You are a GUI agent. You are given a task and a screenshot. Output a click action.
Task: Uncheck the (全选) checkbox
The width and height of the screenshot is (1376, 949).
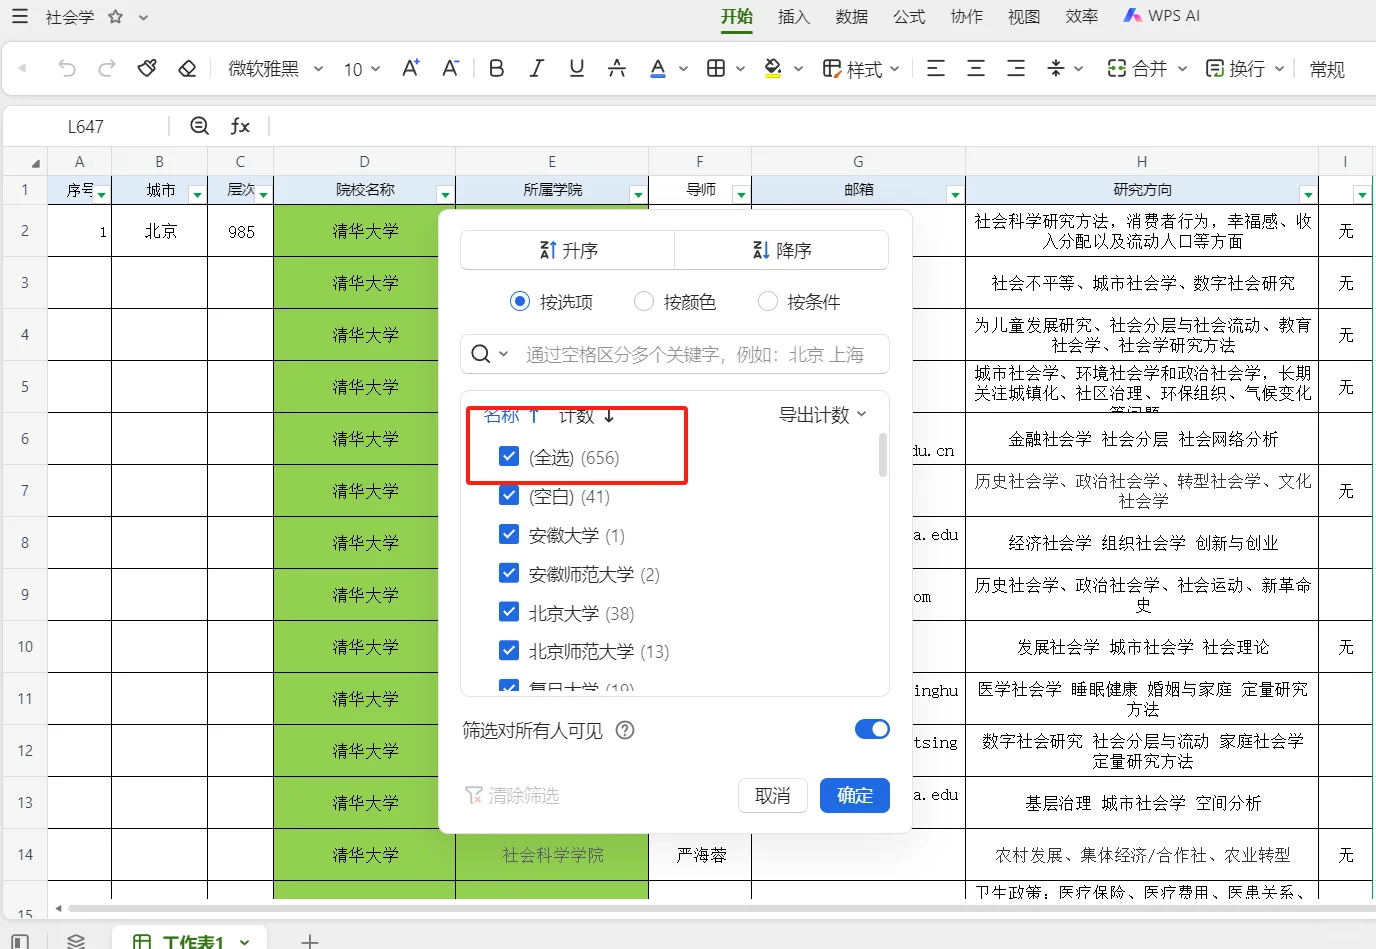(509, 457)
